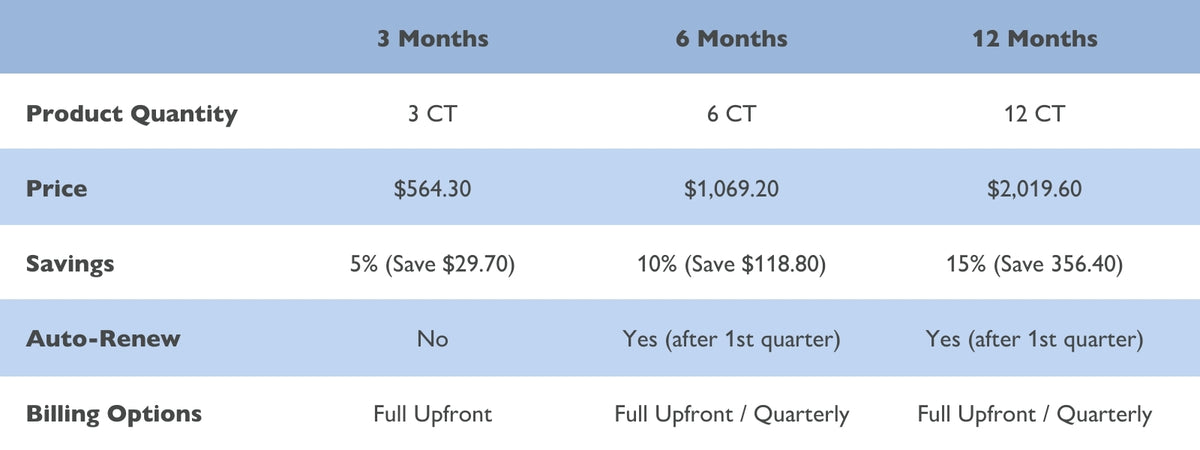
Task: Click the No auto-renew cell
Action: point(432,339)
